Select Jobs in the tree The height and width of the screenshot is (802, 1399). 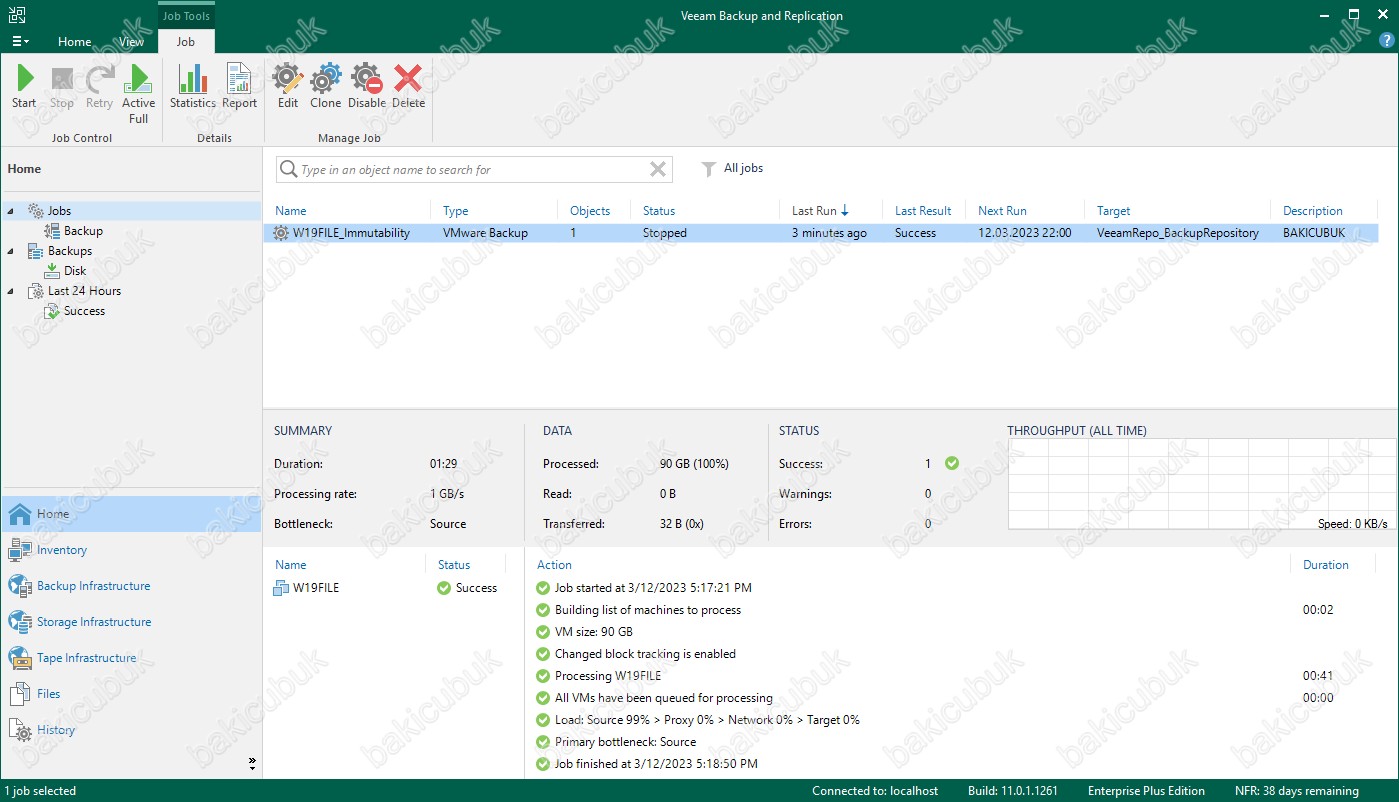coord(59,211)
